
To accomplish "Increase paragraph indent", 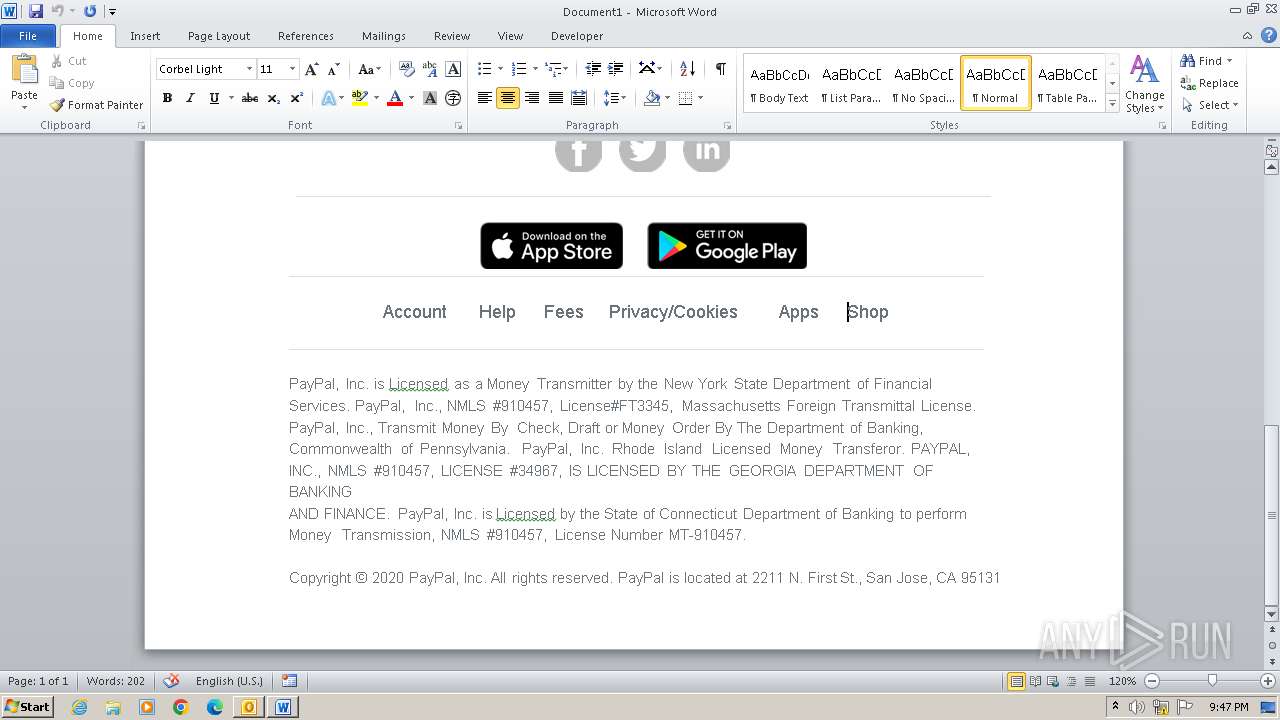I will click(616, 69).
